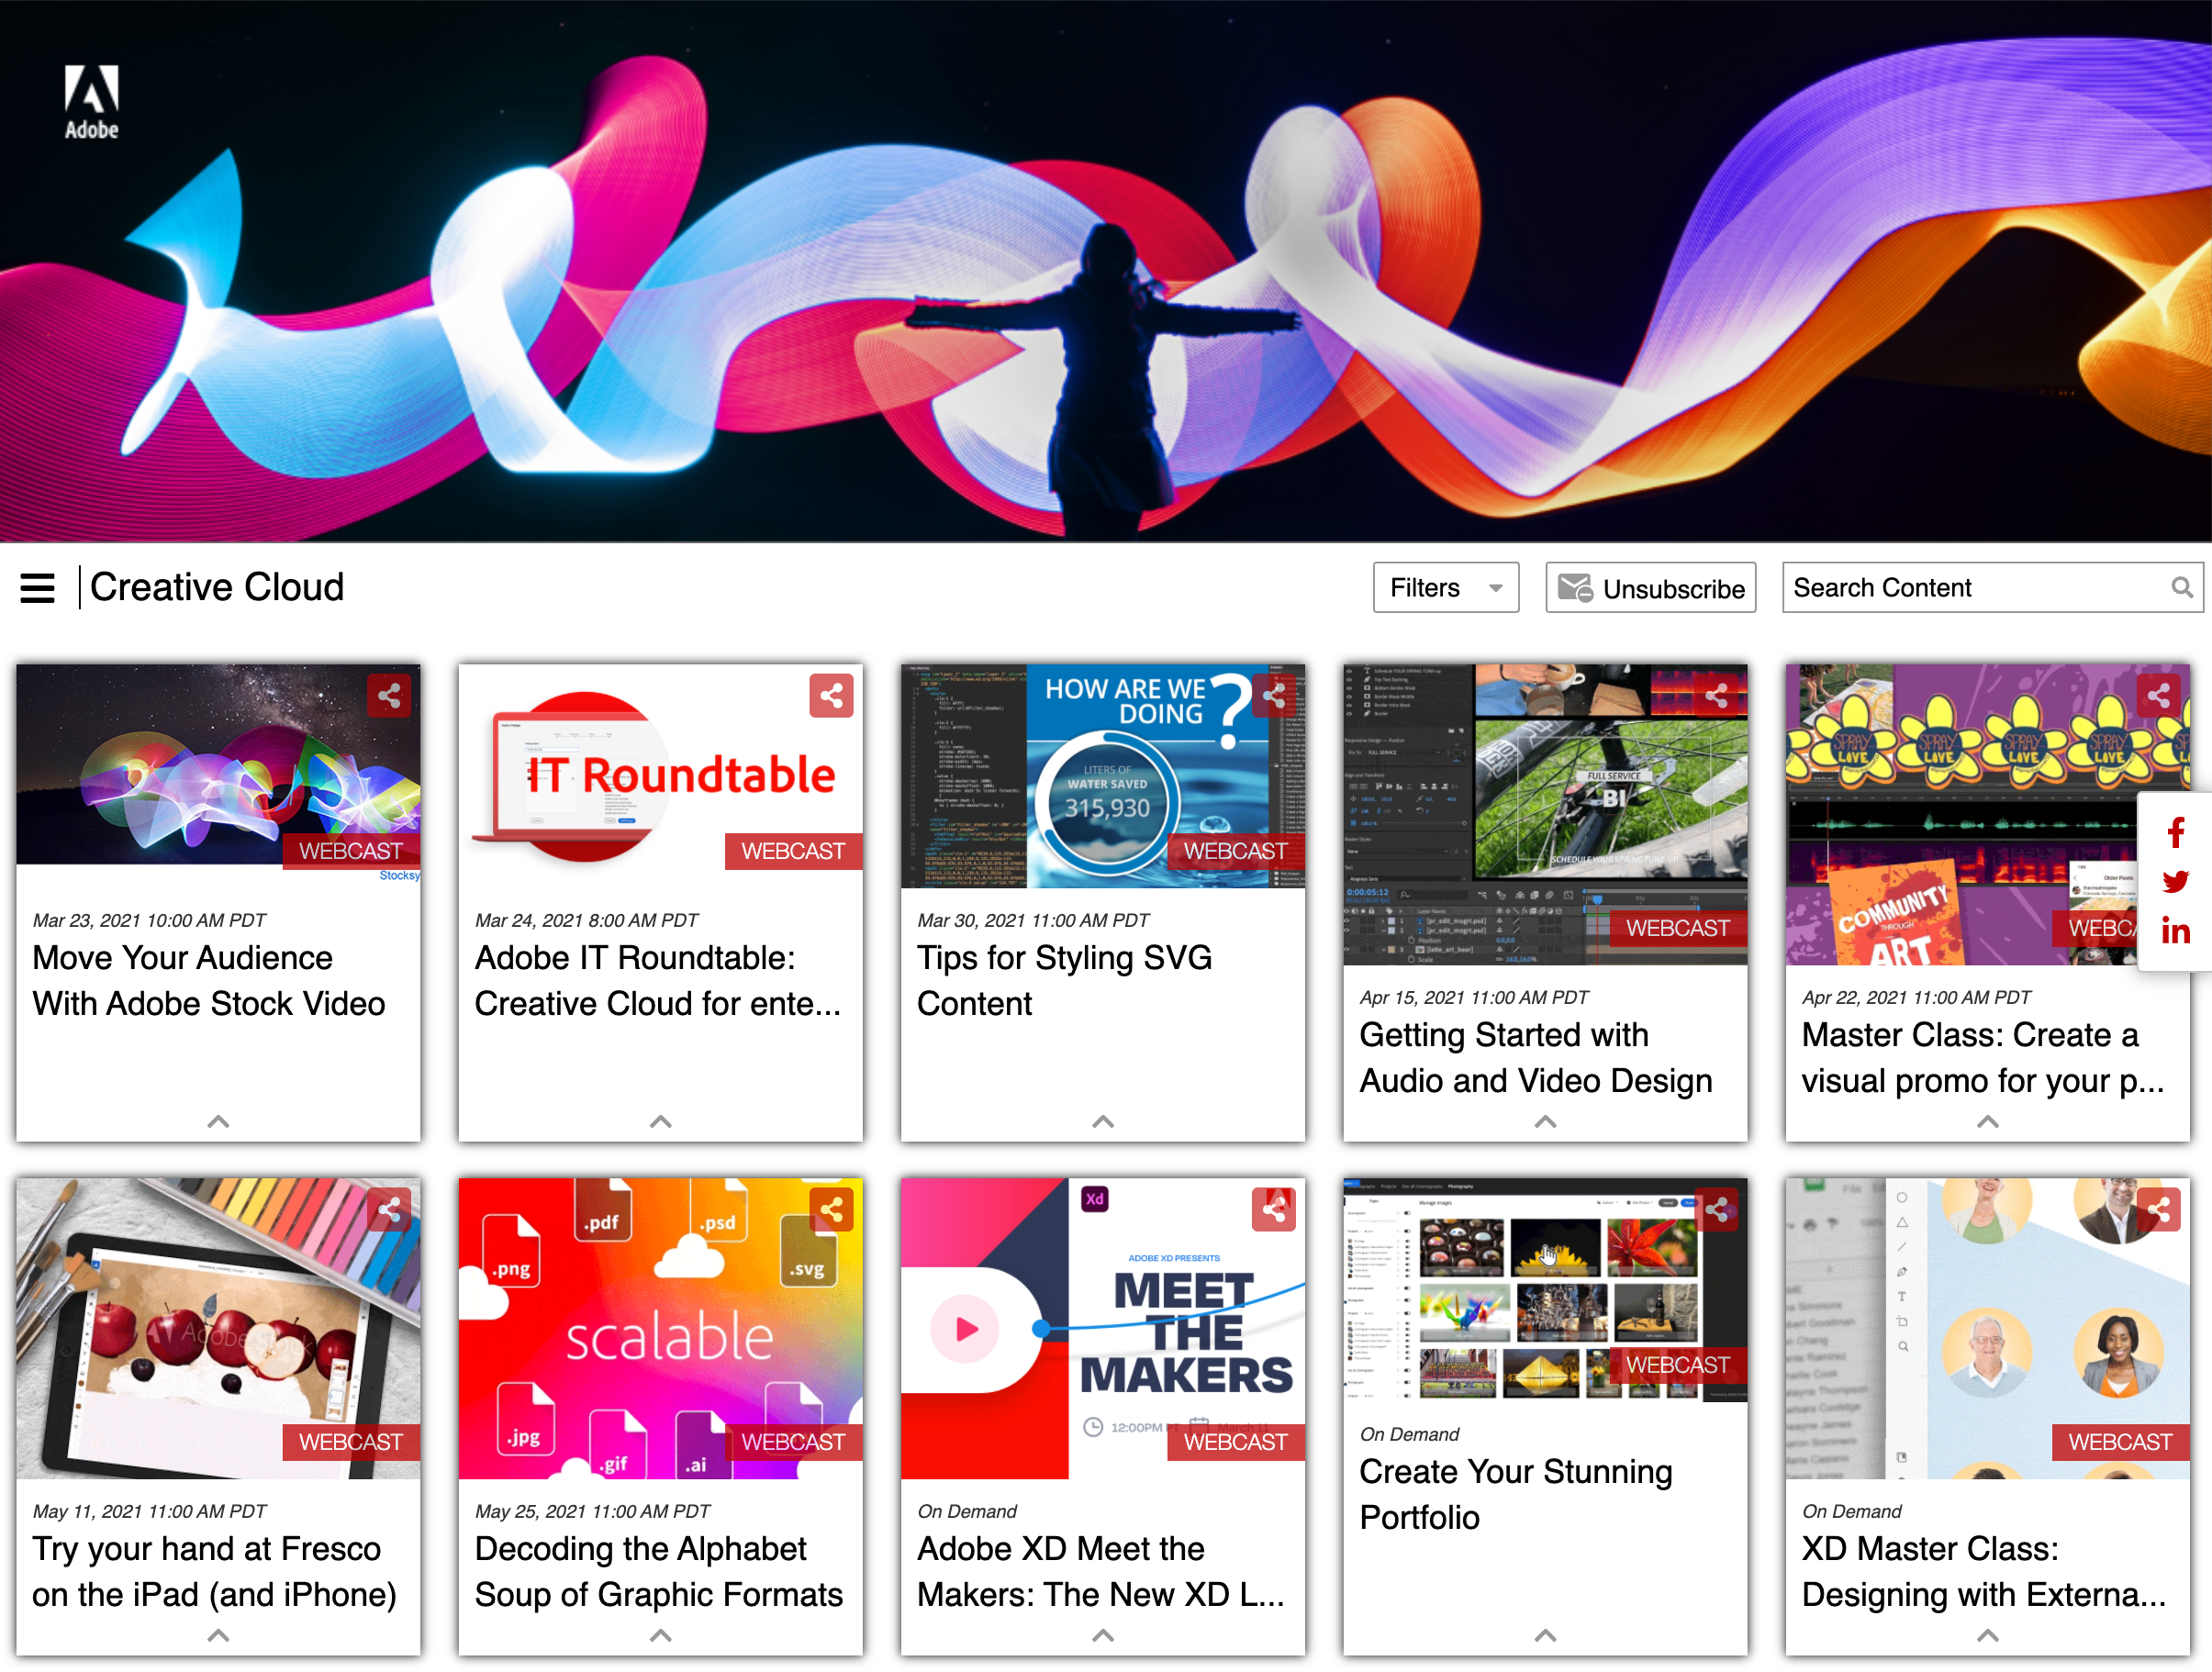Open the hamburger menu icon
The image size is (2212, 1672).
pos(37,588)
